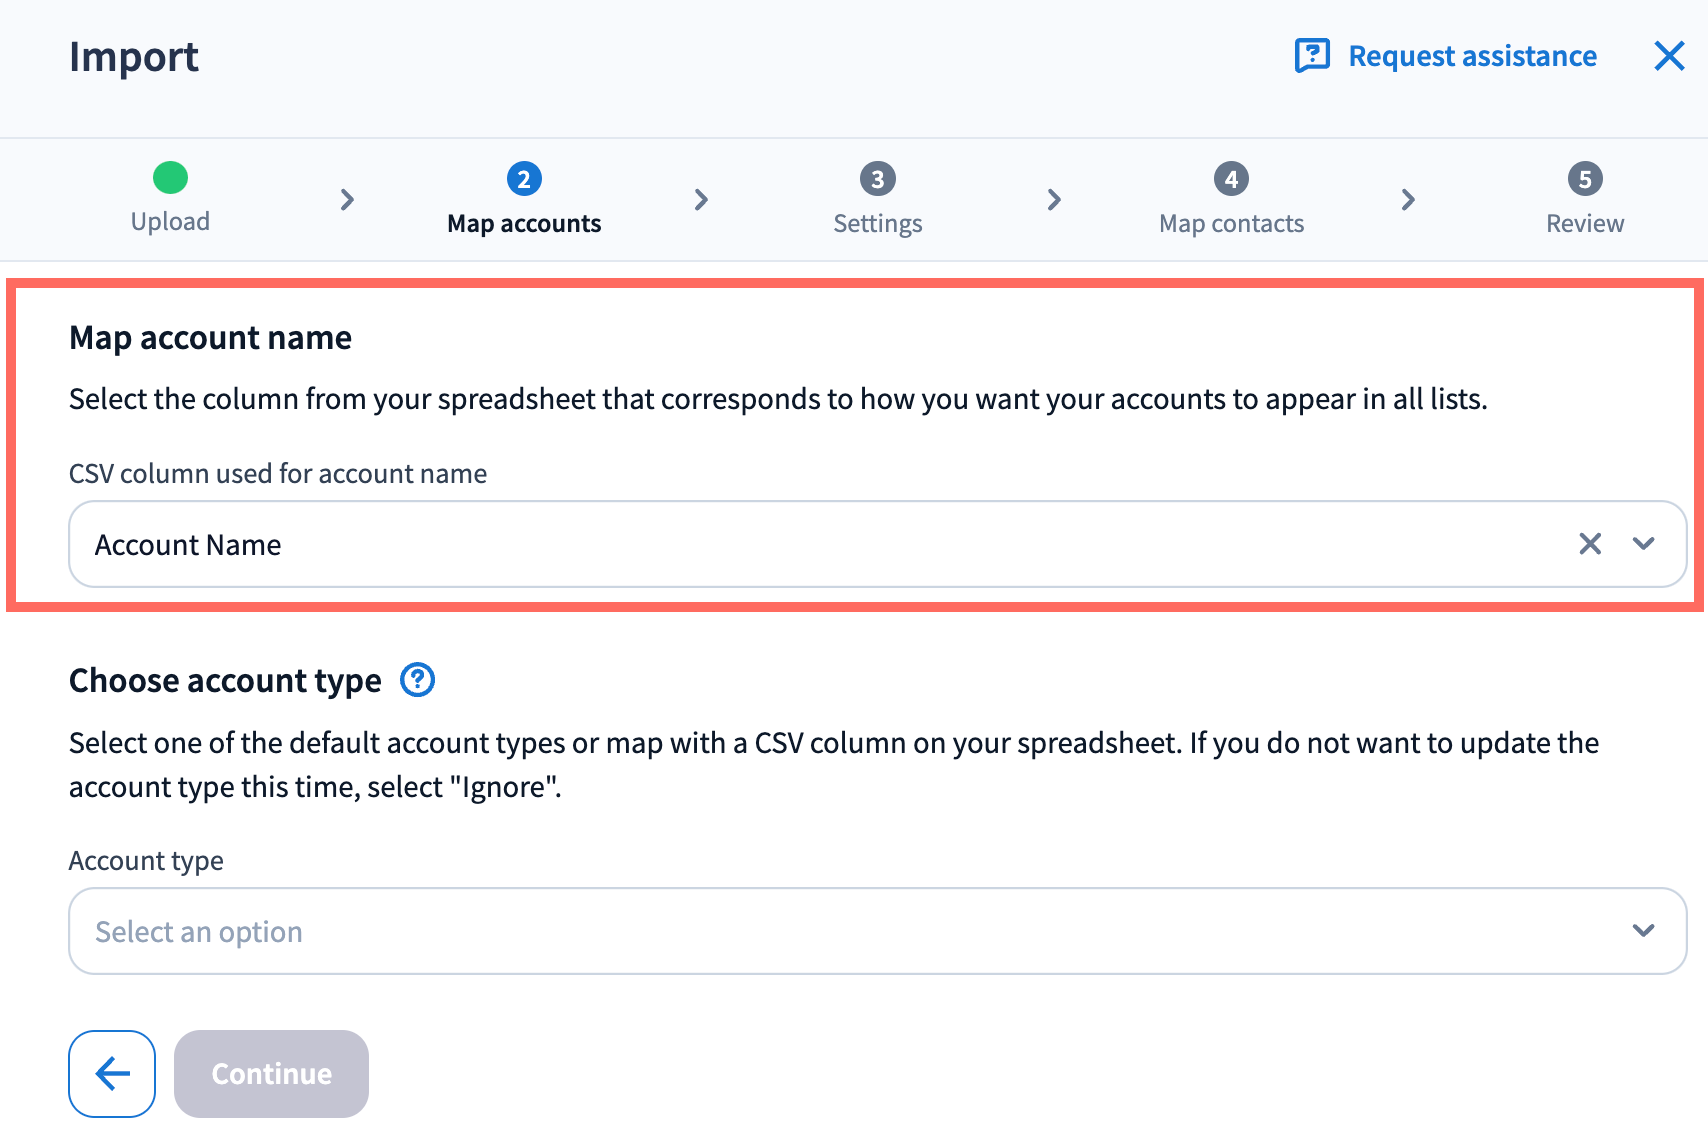Click the green Upload step indicator
The image size is (1708, 1138).
pos(170,178)
